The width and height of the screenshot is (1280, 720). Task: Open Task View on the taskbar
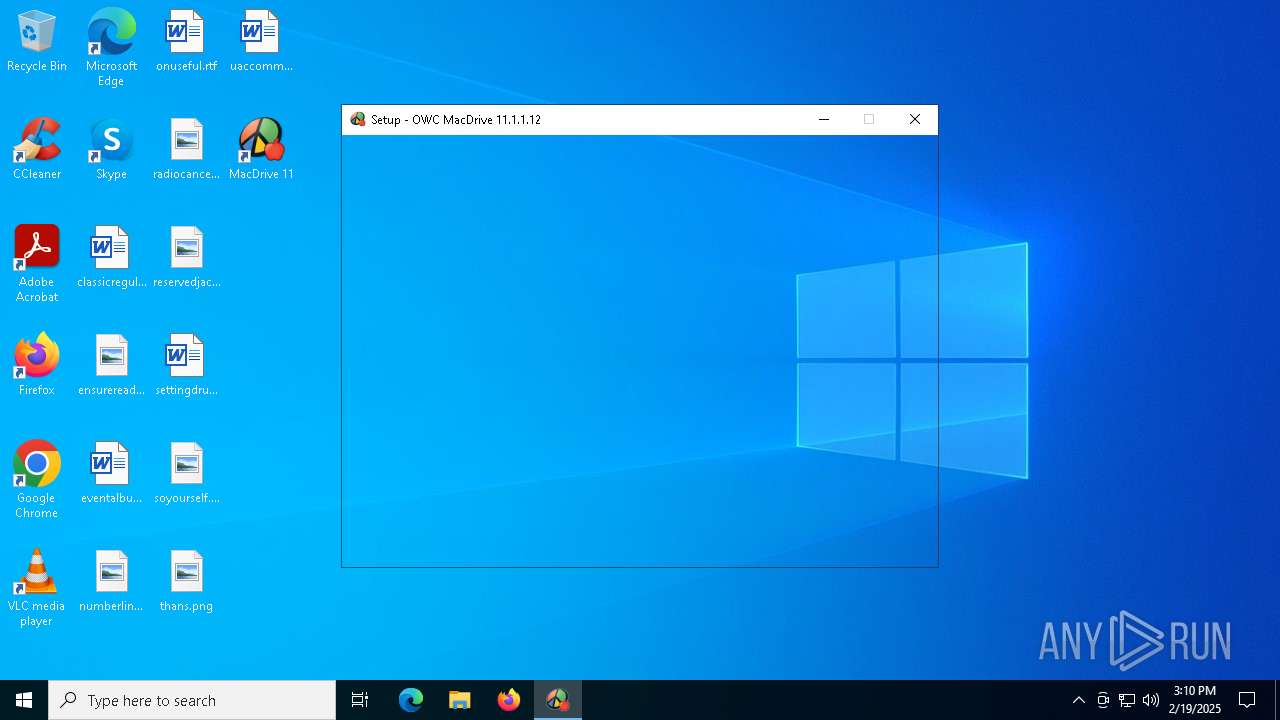click(x=360, y=700)
